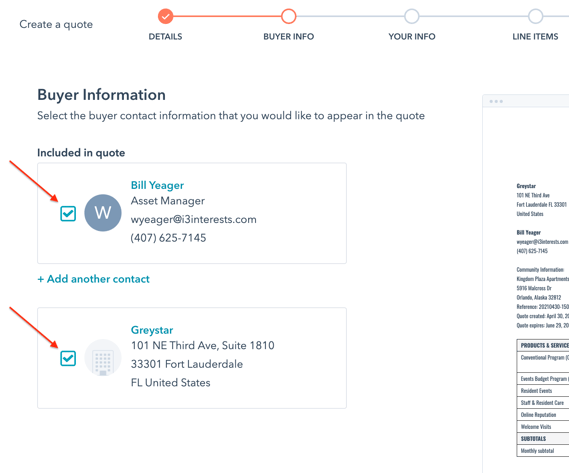
Task: Click the three dots in preview header
Action: coord(496,101)
